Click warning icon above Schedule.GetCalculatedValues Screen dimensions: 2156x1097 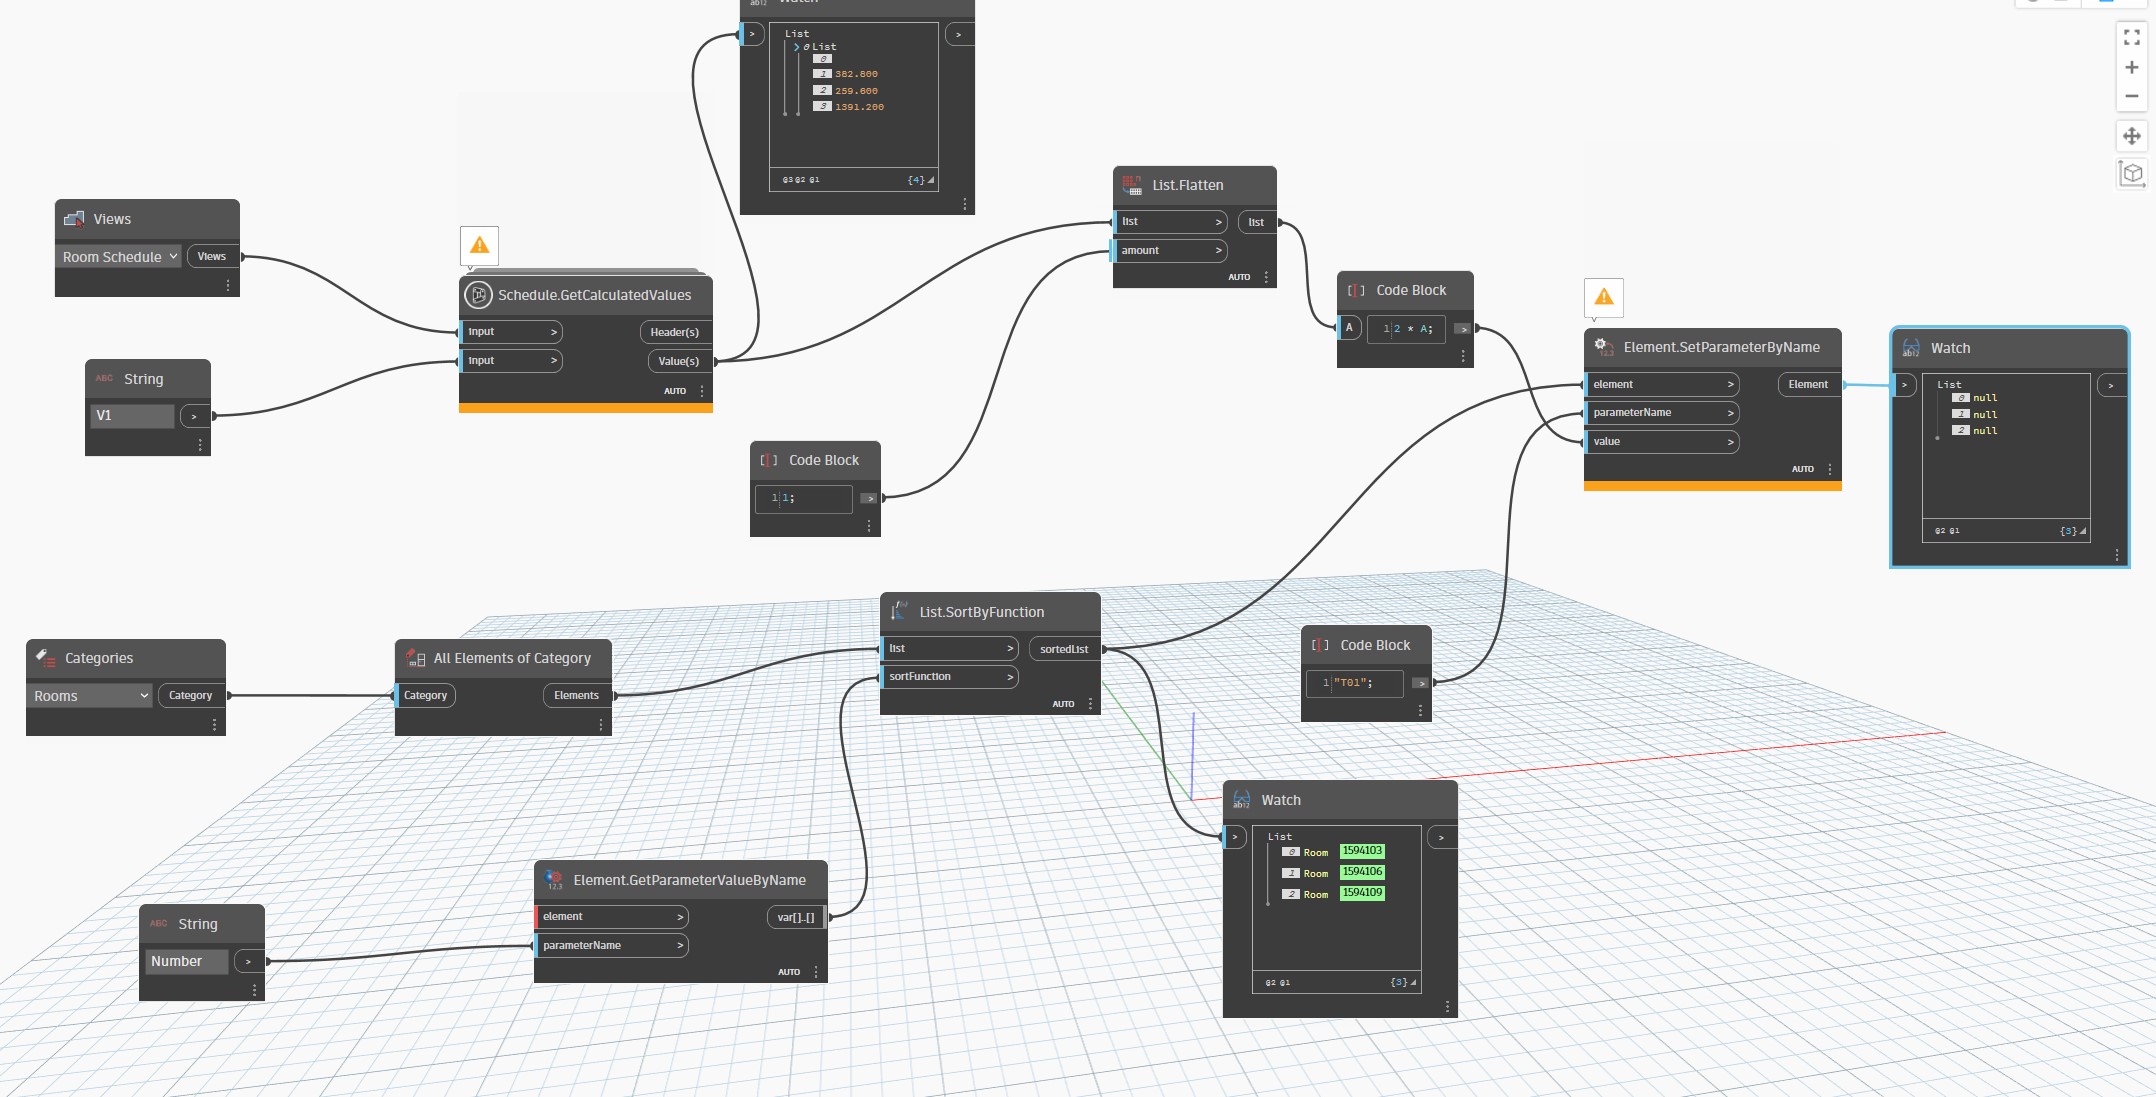click(x=480, y=245)
